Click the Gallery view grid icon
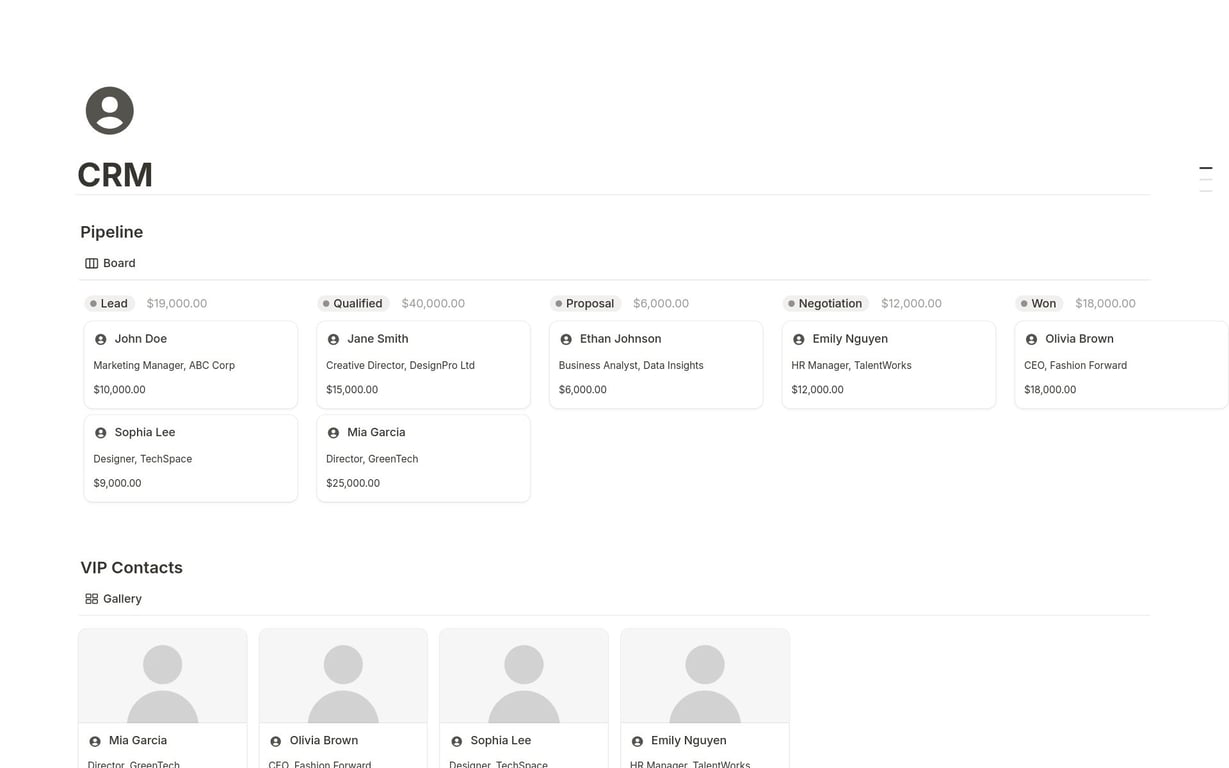 tap(91, 599)
